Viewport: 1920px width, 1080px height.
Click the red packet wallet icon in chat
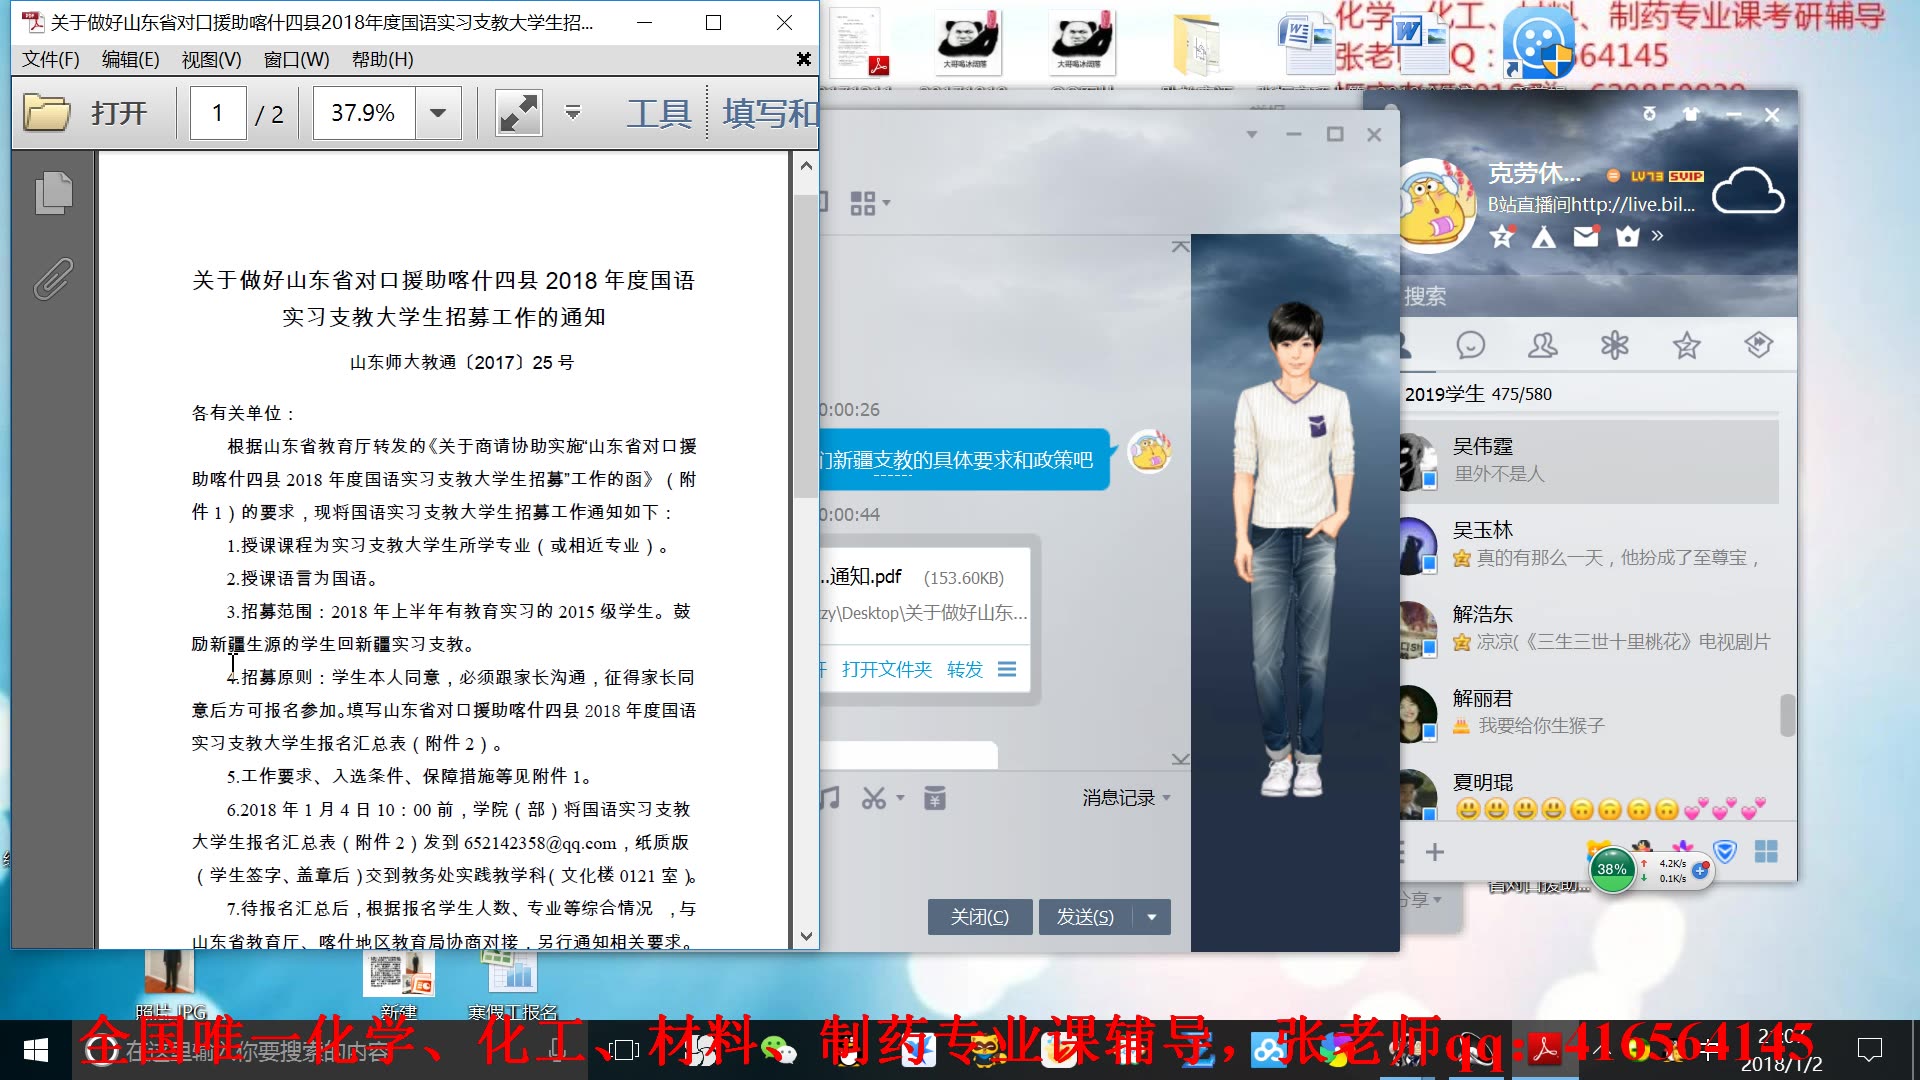tap(935, 798)
